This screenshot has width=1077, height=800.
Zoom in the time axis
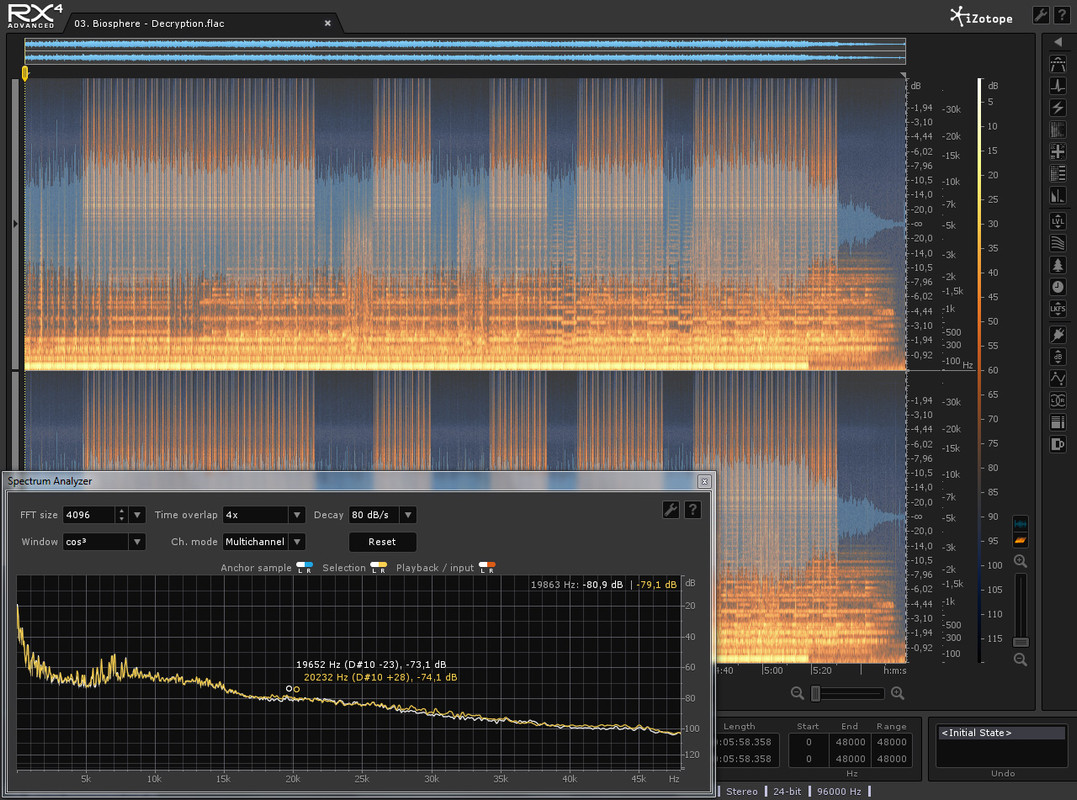click(898, 694)
